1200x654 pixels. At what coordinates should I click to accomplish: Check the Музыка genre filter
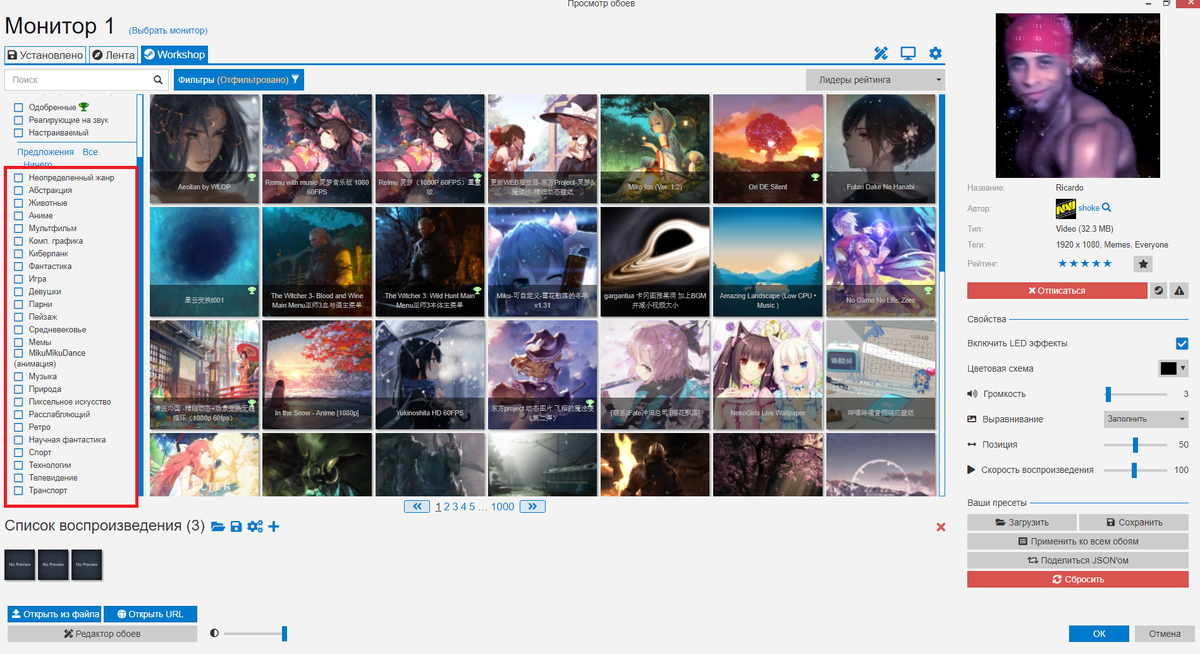coord(19,377)
